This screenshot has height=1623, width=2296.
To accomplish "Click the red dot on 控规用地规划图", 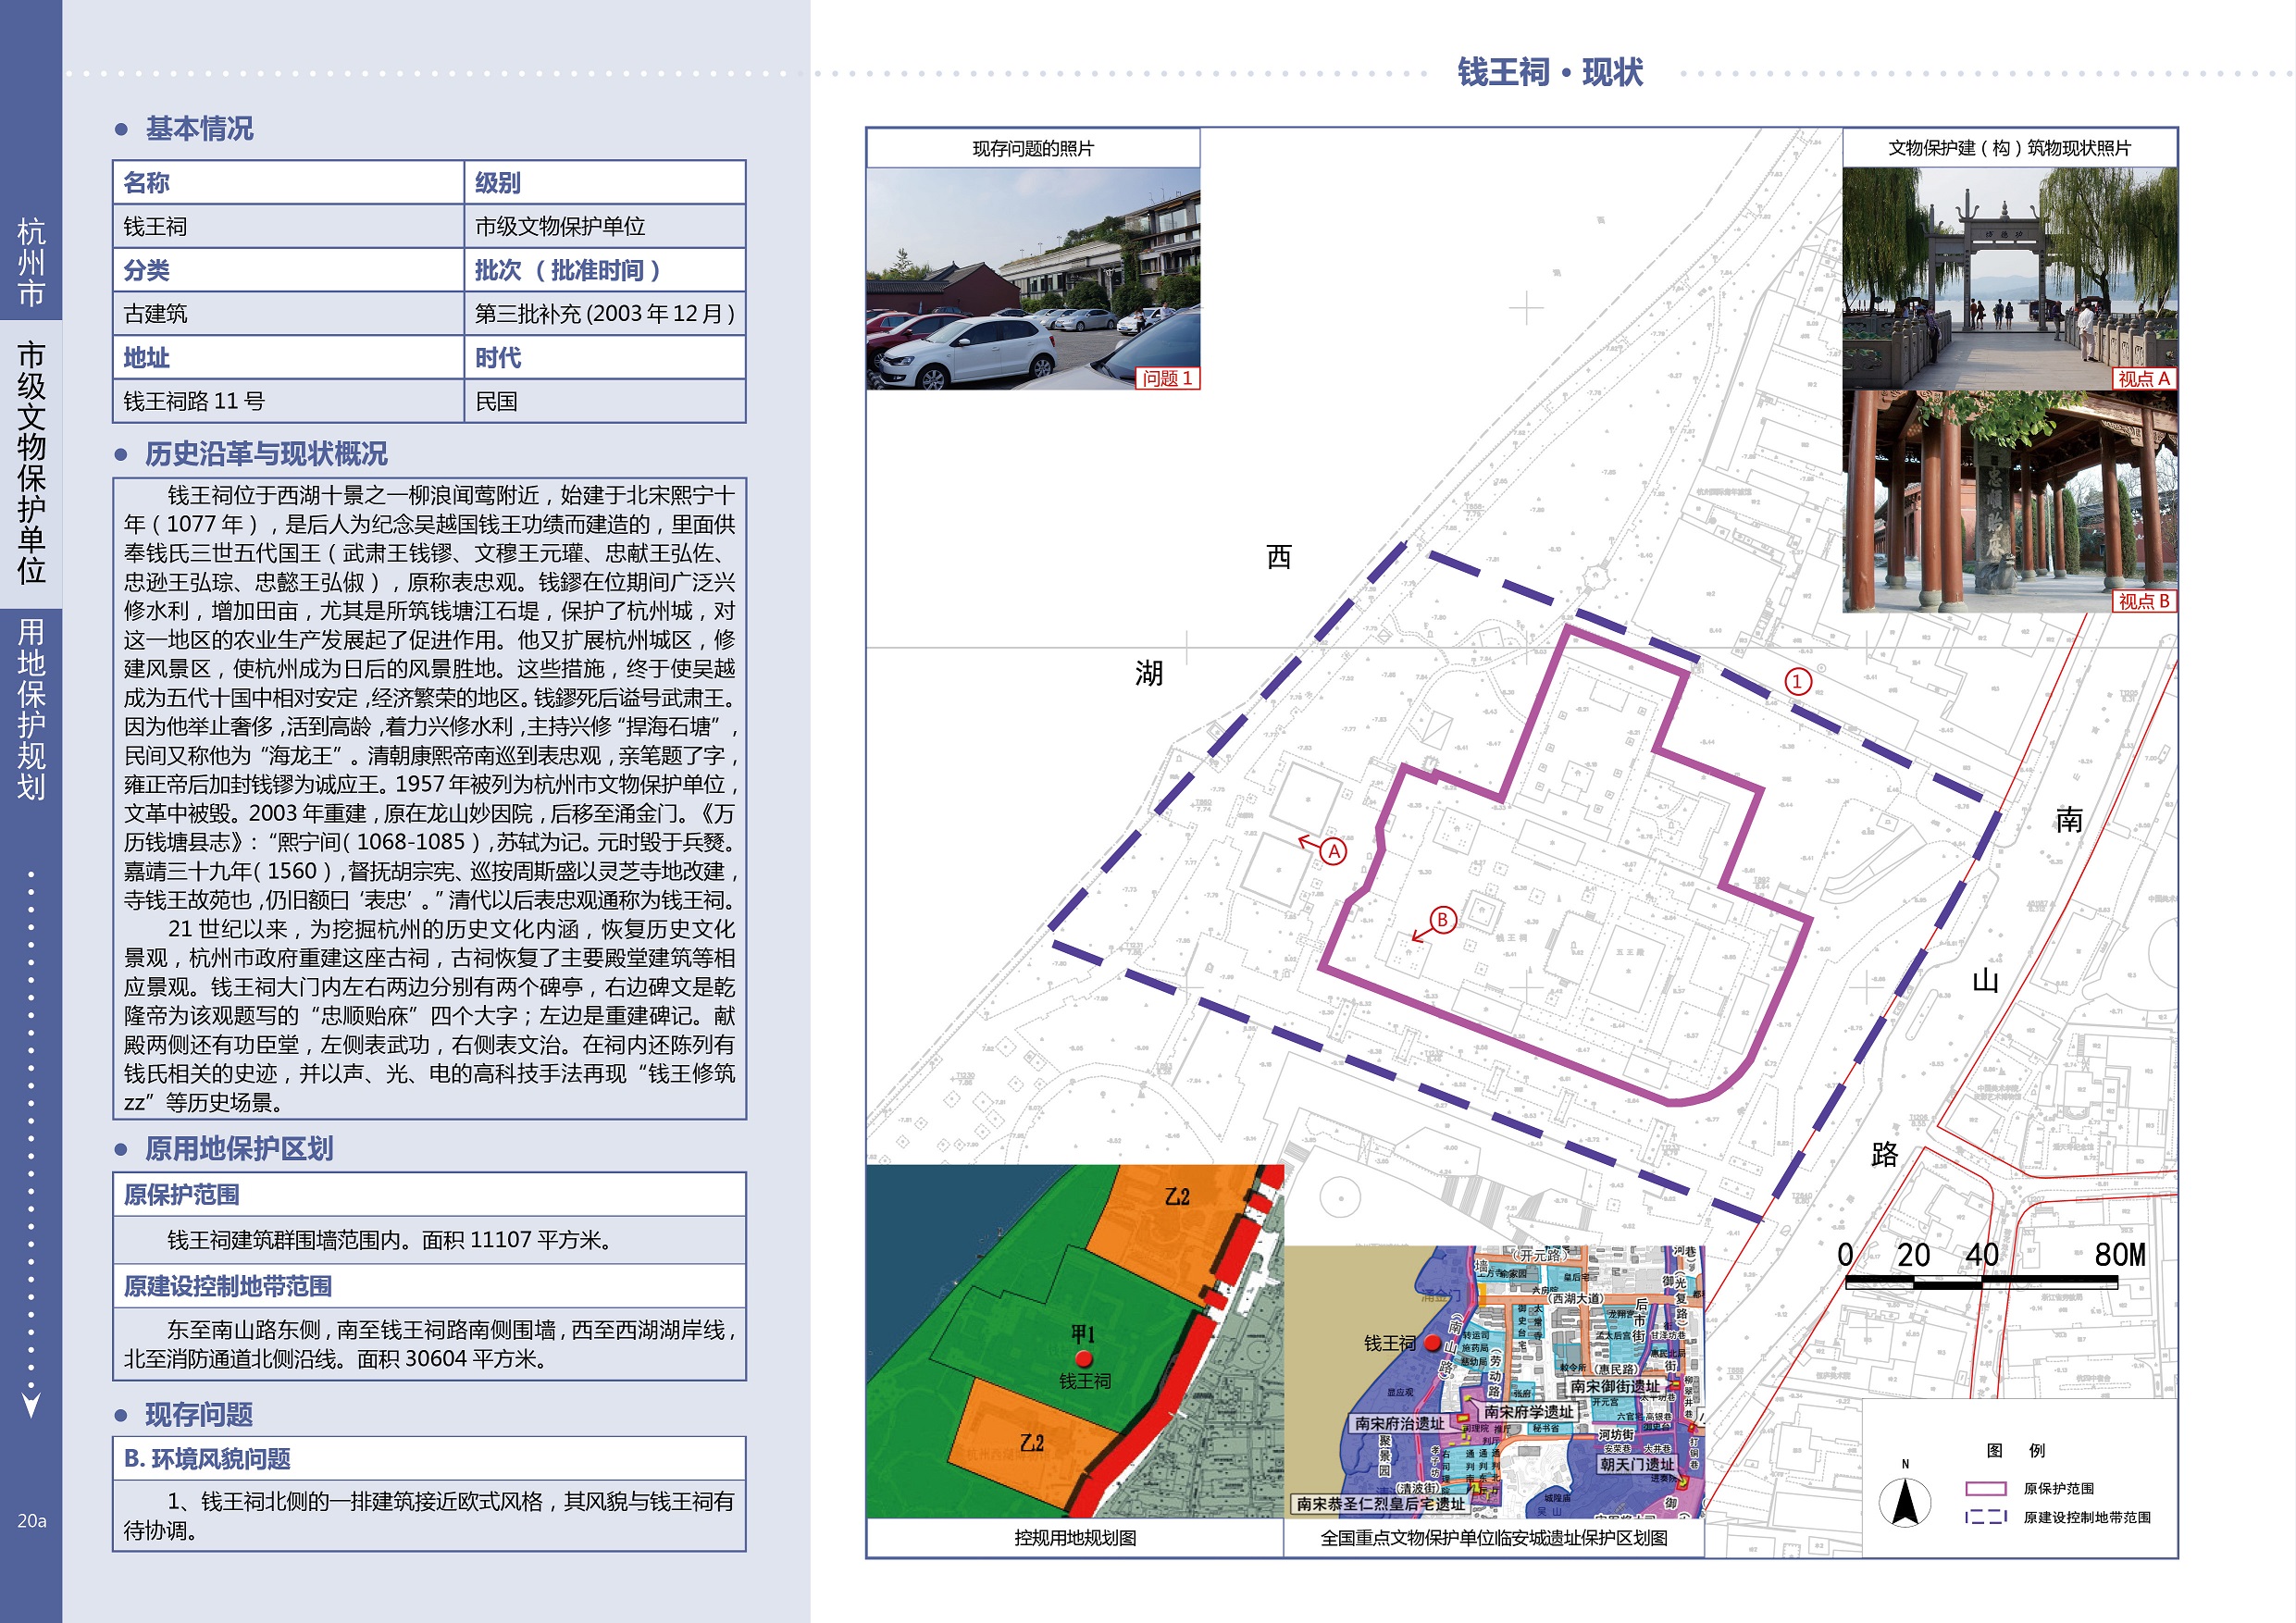I will 1083,1359.
